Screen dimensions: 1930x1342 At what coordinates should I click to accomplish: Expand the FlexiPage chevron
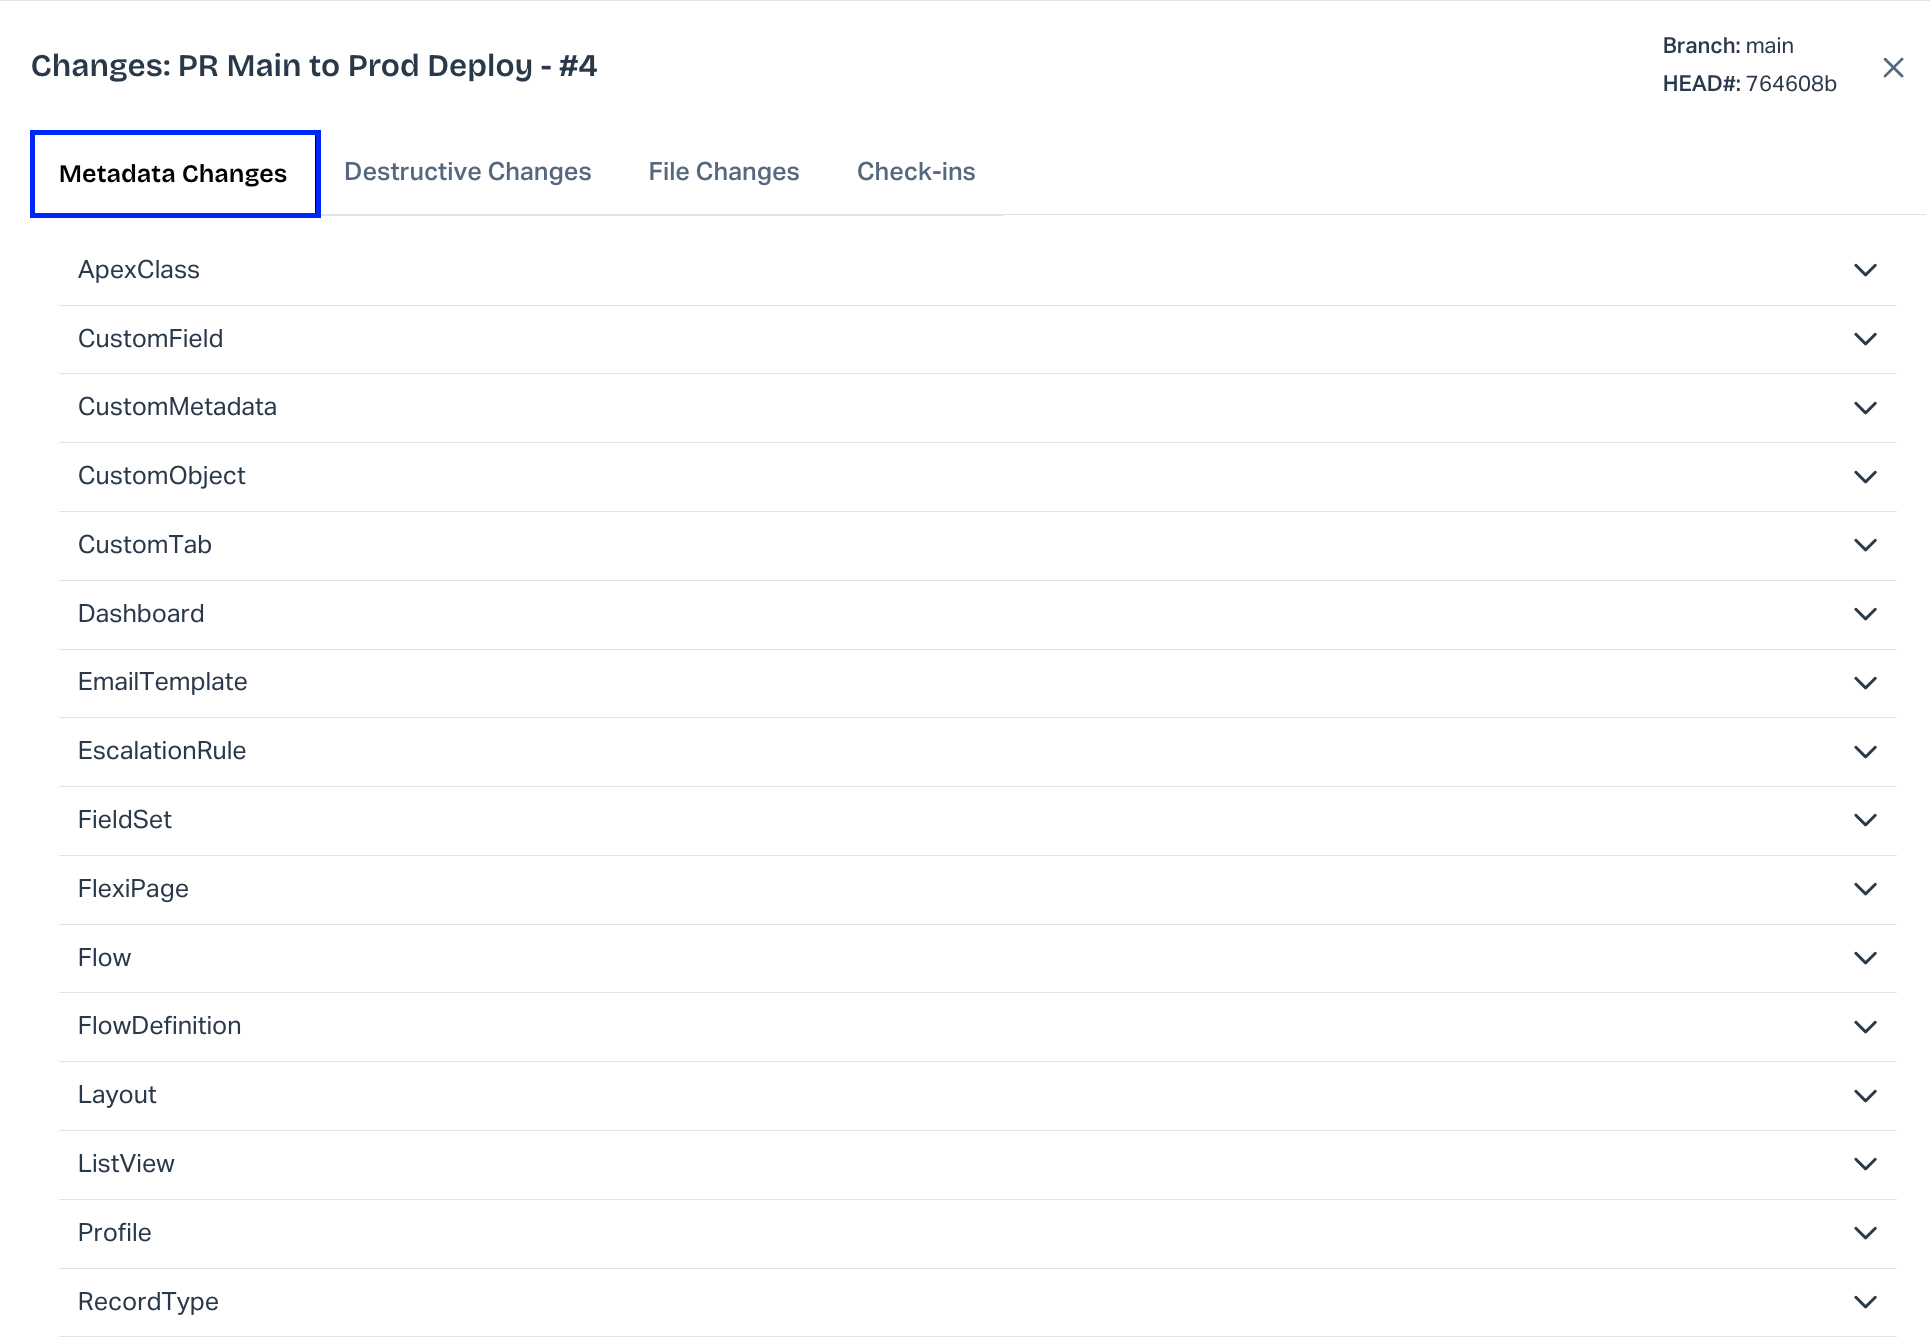coord(1865,889)
